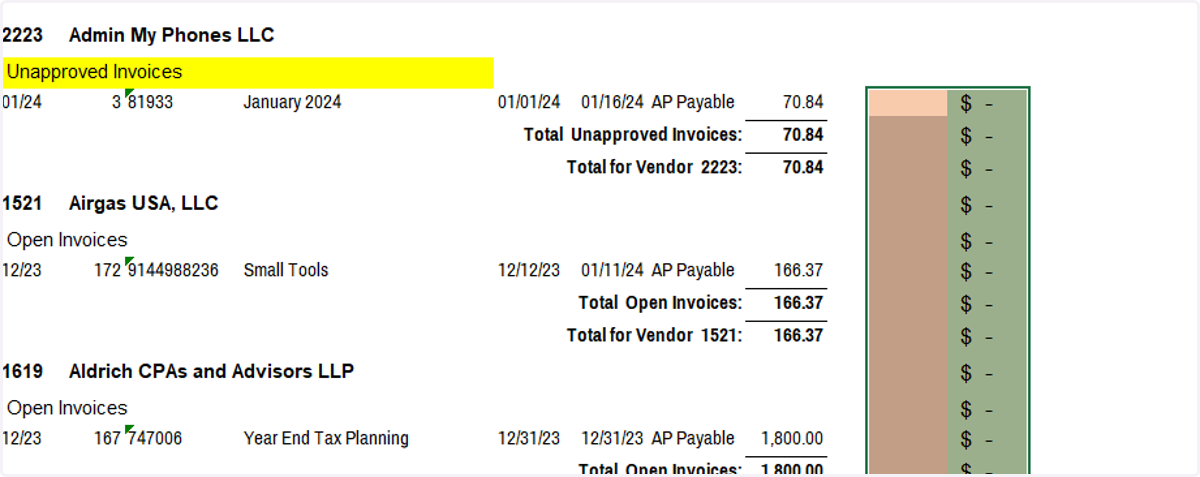This screenshot has height=477, width=1200.
Task: Click green dollar cell in January 2024 row
Action: pos(988,103)
